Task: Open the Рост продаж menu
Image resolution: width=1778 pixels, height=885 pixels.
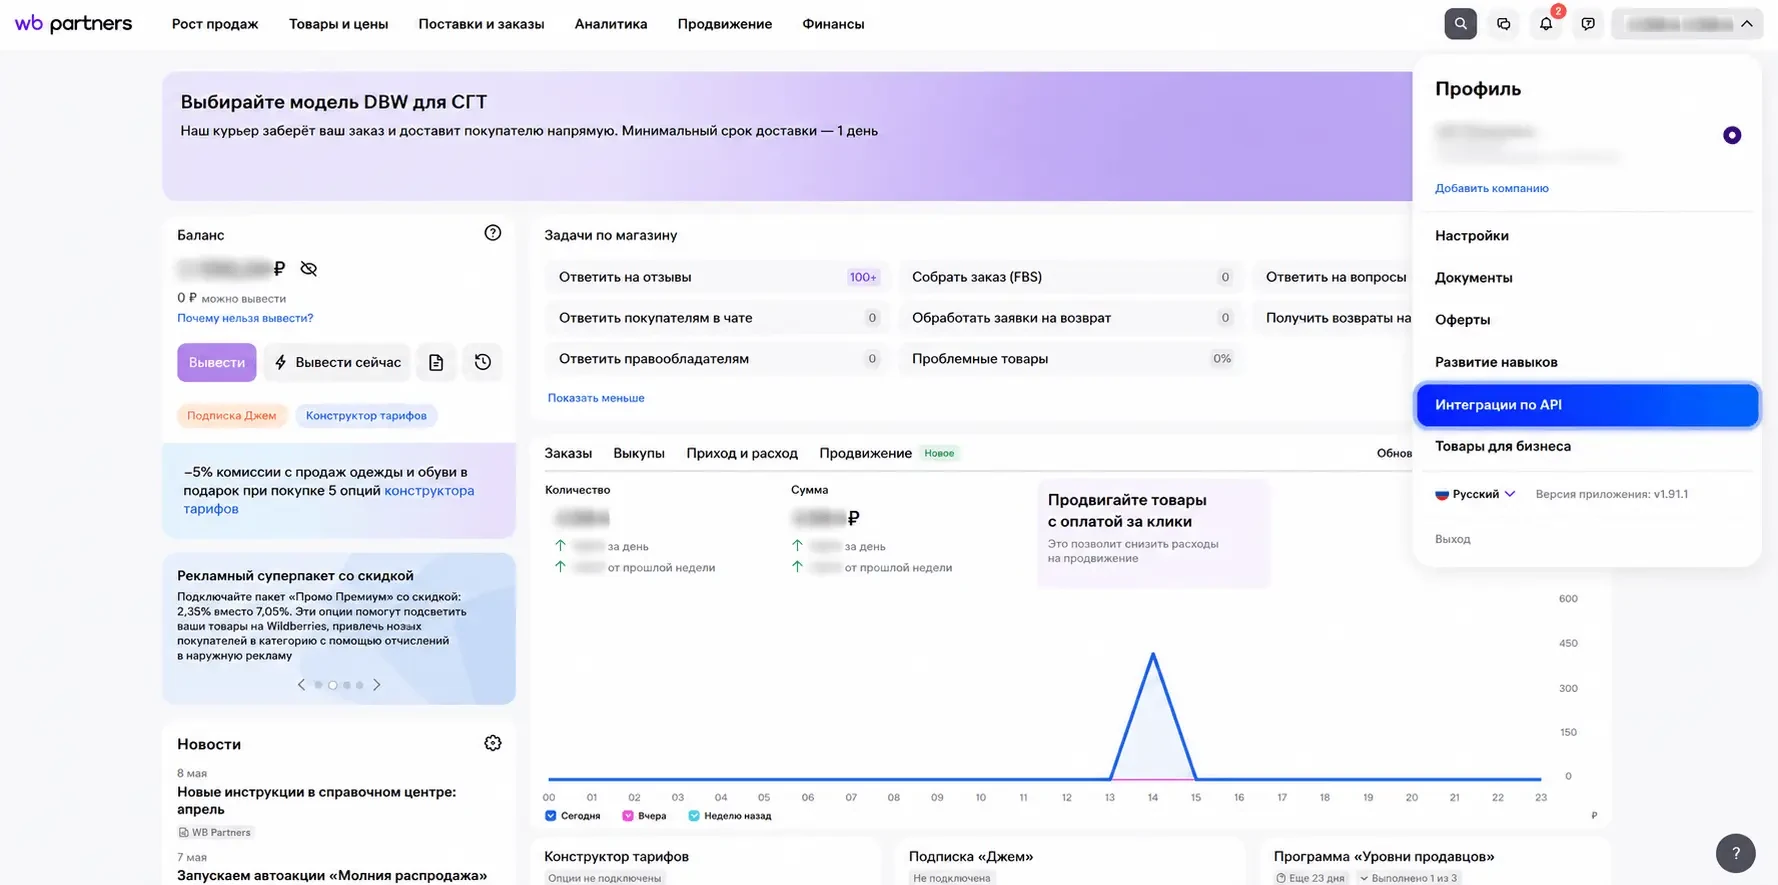Action: pyautogui.click(x=215, y=24)
